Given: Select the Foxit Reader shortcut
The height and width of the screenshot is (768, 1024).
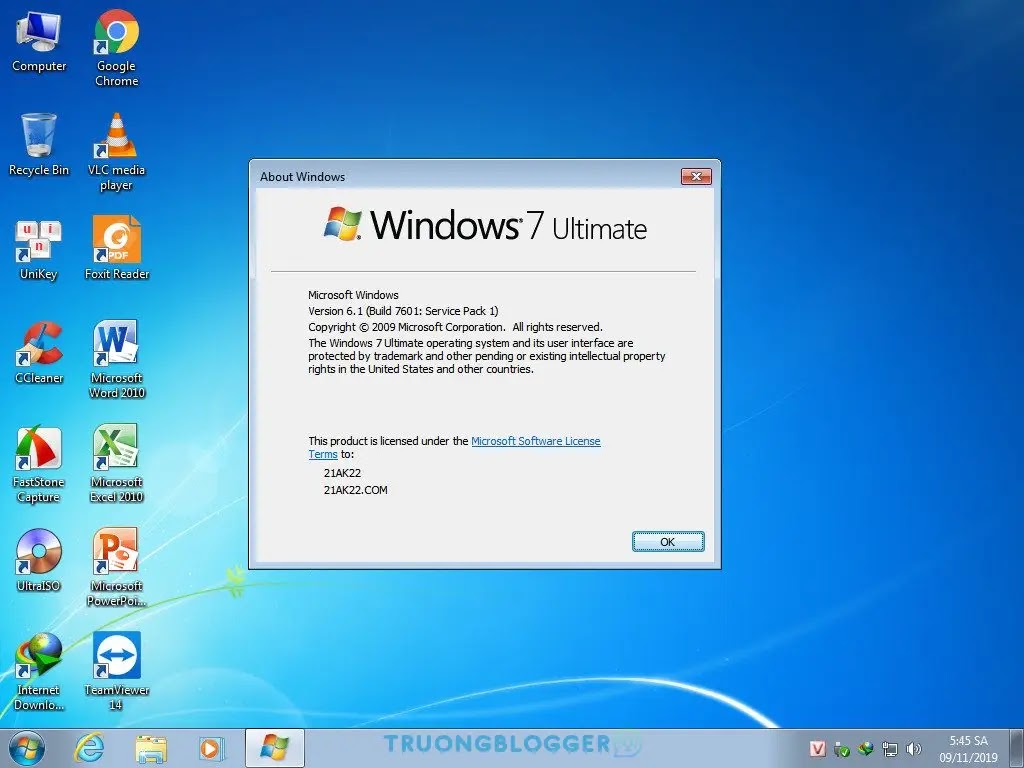Looking at the screenshot, I should [117, 248].
